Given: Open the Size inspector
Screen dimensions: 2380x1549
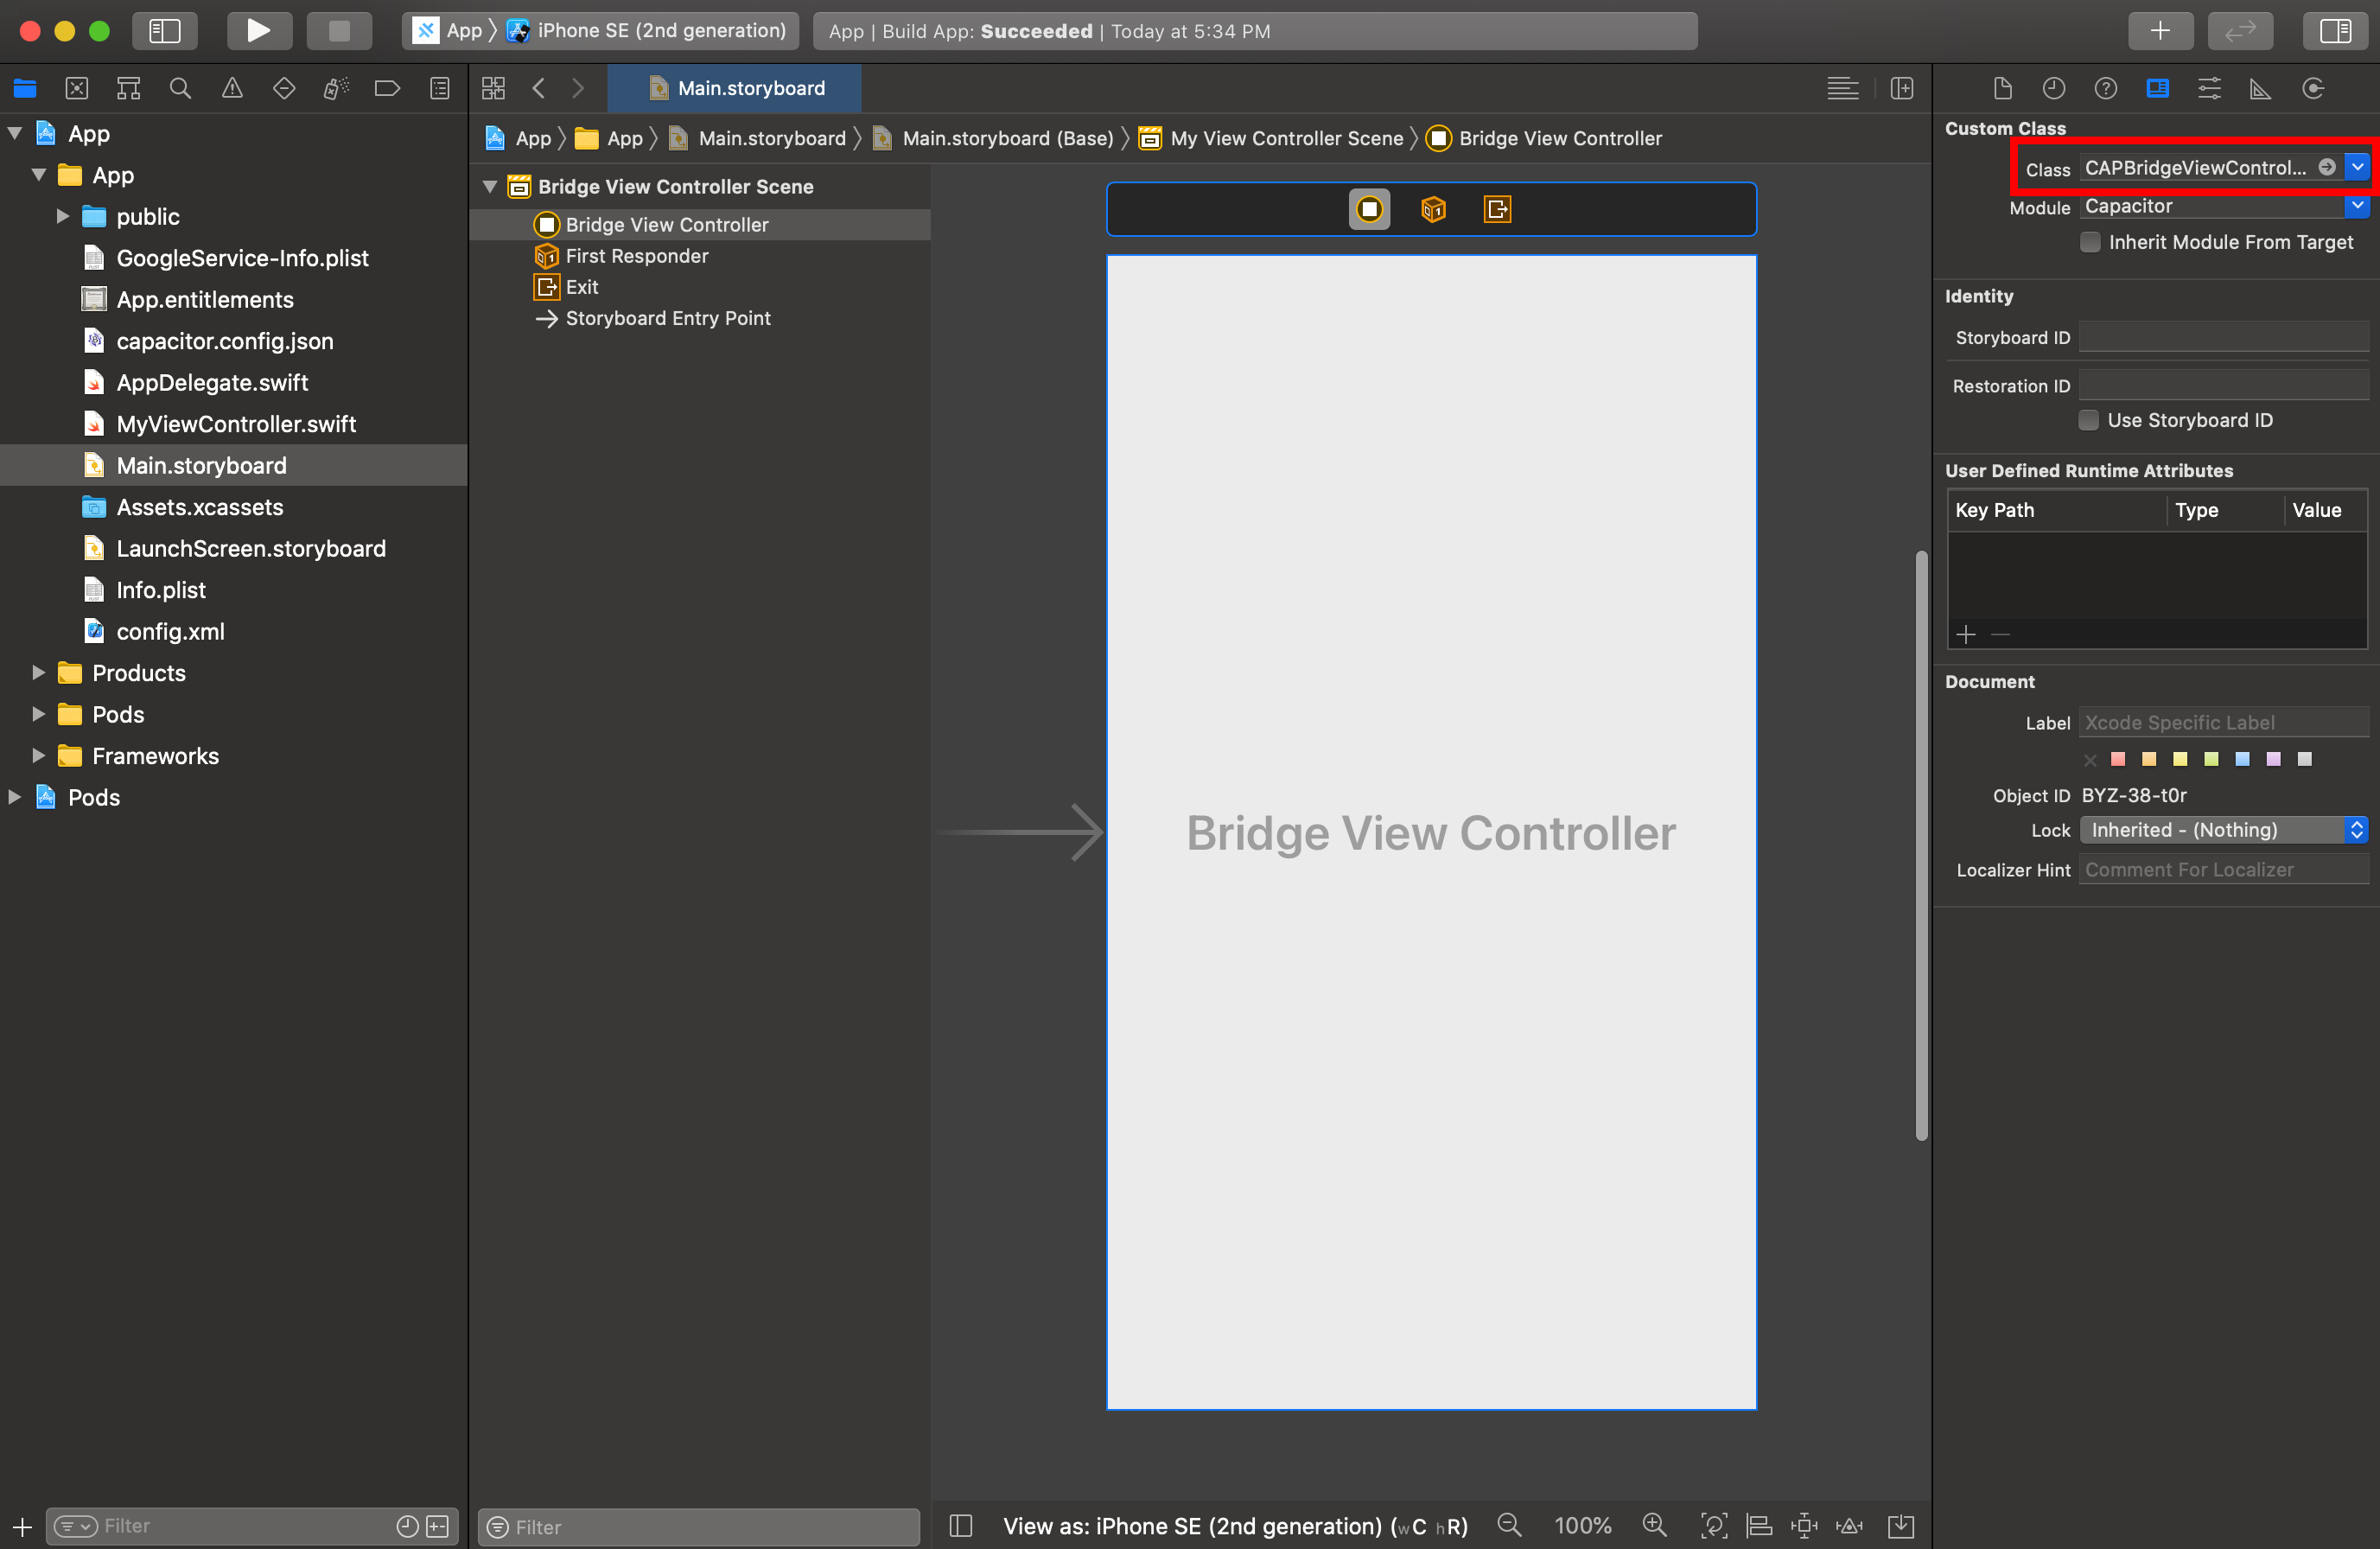Looking at the screenshot, I should pyautogui.click(x=2261, y=88).
